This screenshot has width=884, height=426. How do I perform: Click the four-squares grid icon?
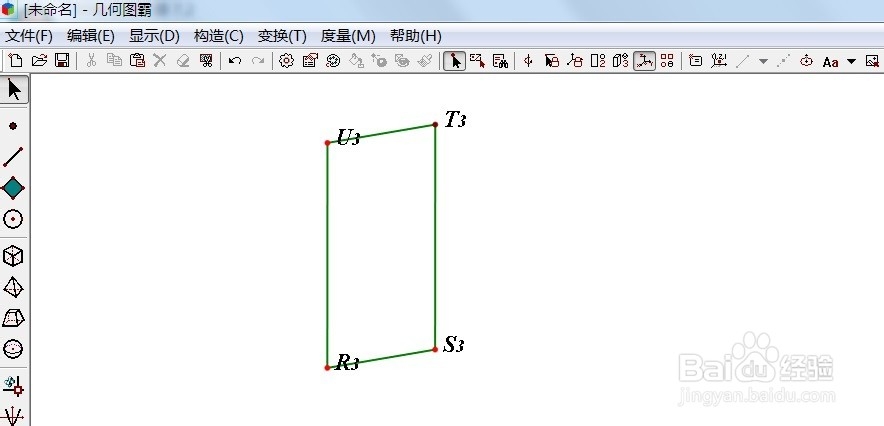click(x=668, y=60)
